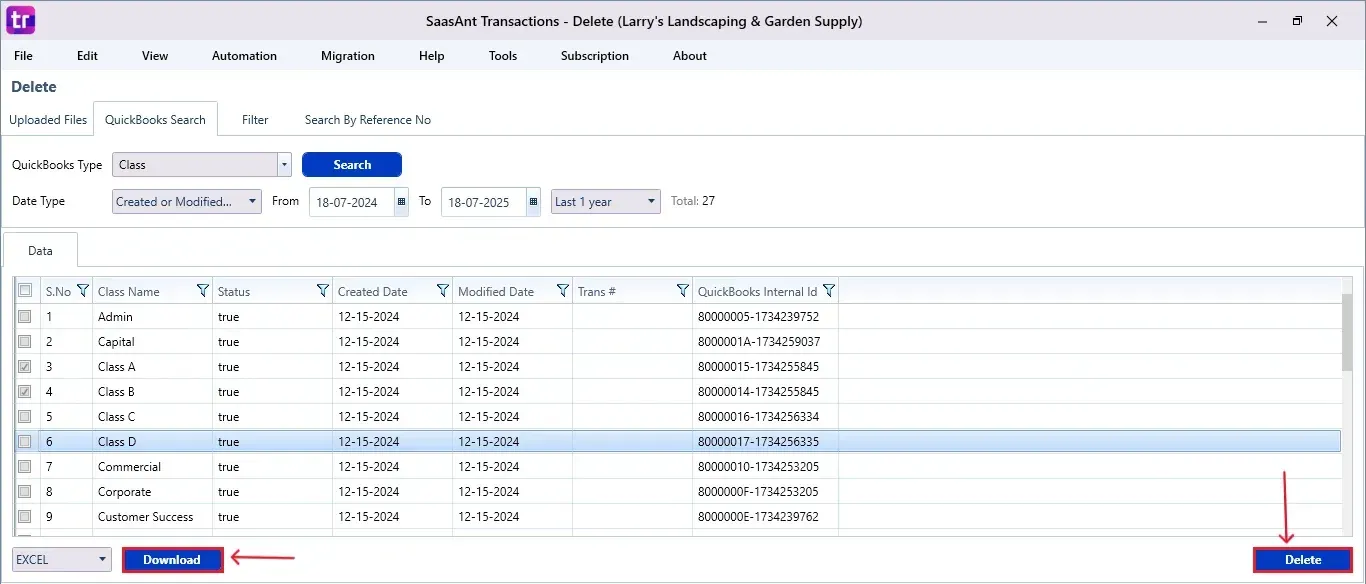
Task: Open filter icon on QuickBooks Internal Id column
Action: [828, 291]
